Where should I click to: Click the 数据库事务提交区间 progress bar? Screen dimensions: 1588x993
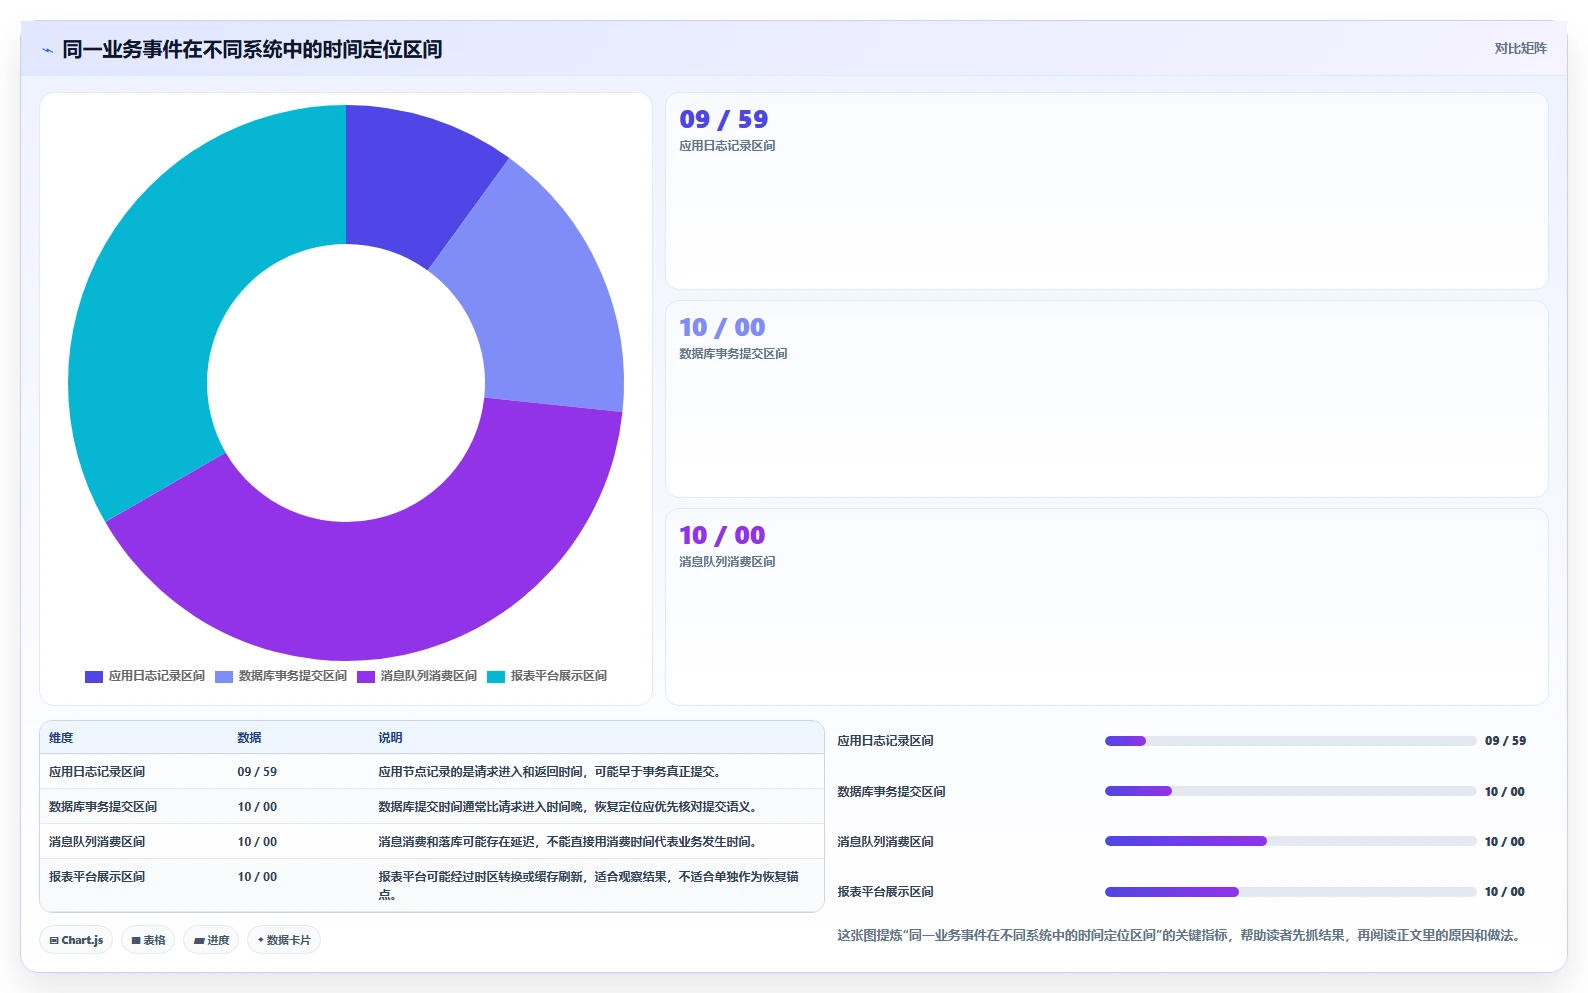(x=1290, y=791)
